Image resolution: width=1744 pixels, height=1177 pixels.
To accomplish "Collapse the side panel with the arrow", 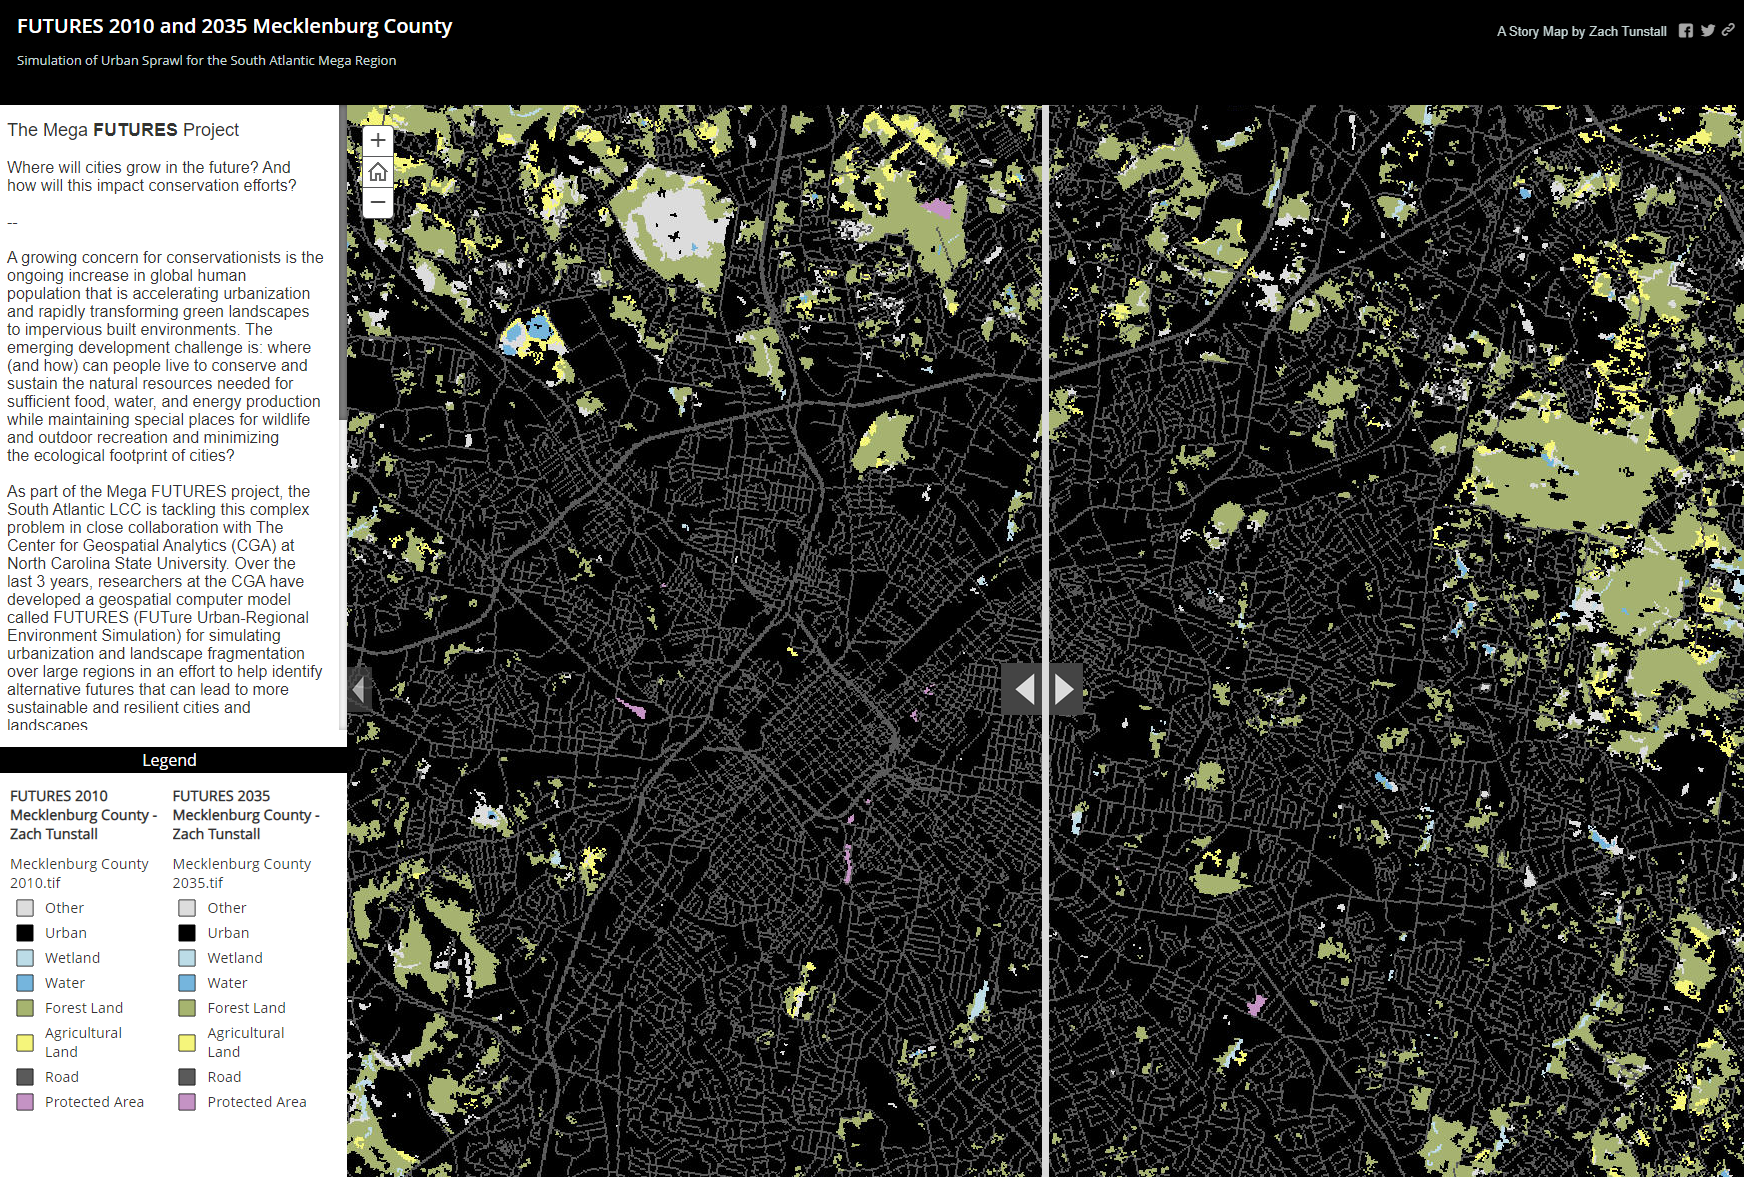I will 359,689.
